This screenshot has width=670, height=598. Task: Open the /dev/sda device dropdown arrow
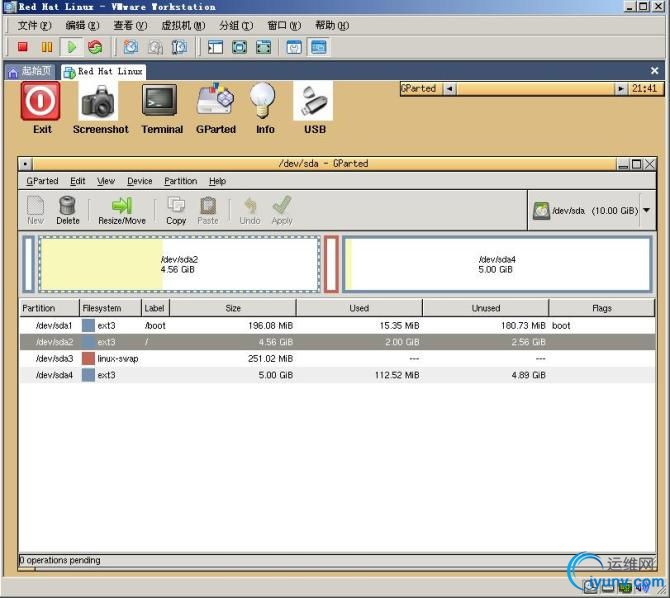(x=646, y=210)
